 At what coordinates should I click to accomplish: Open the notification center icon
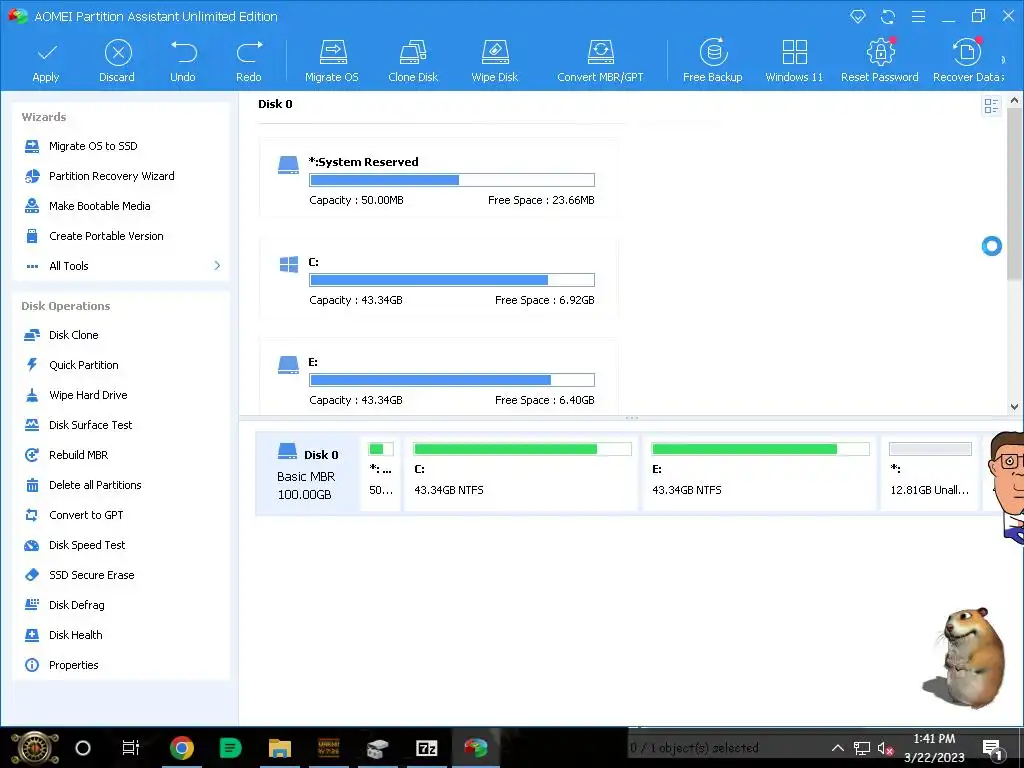point(992,750)
